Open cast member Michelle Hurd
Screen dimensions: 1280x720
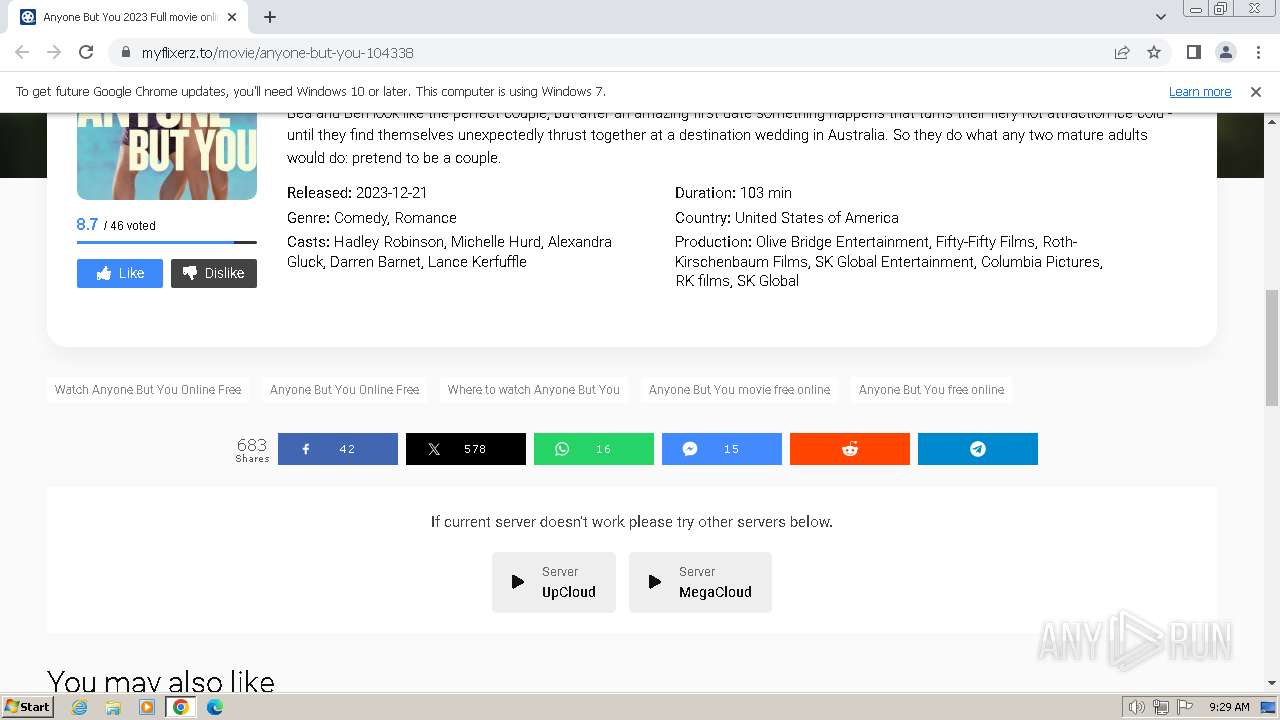click(x=495, y=242)
